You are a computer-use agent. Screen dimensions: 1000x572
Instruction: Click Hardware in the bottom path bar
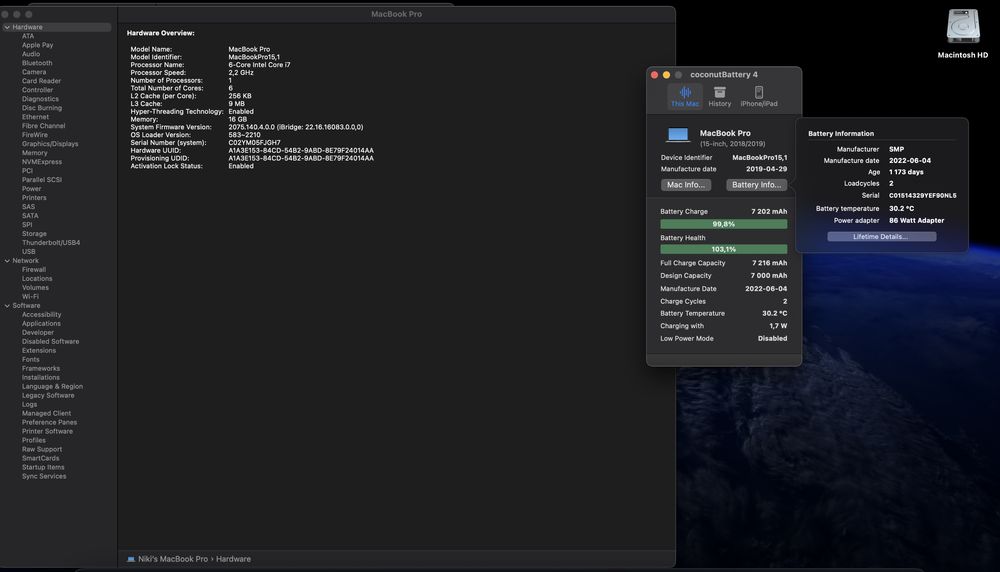pyautogui.click(x=233, y=559)
